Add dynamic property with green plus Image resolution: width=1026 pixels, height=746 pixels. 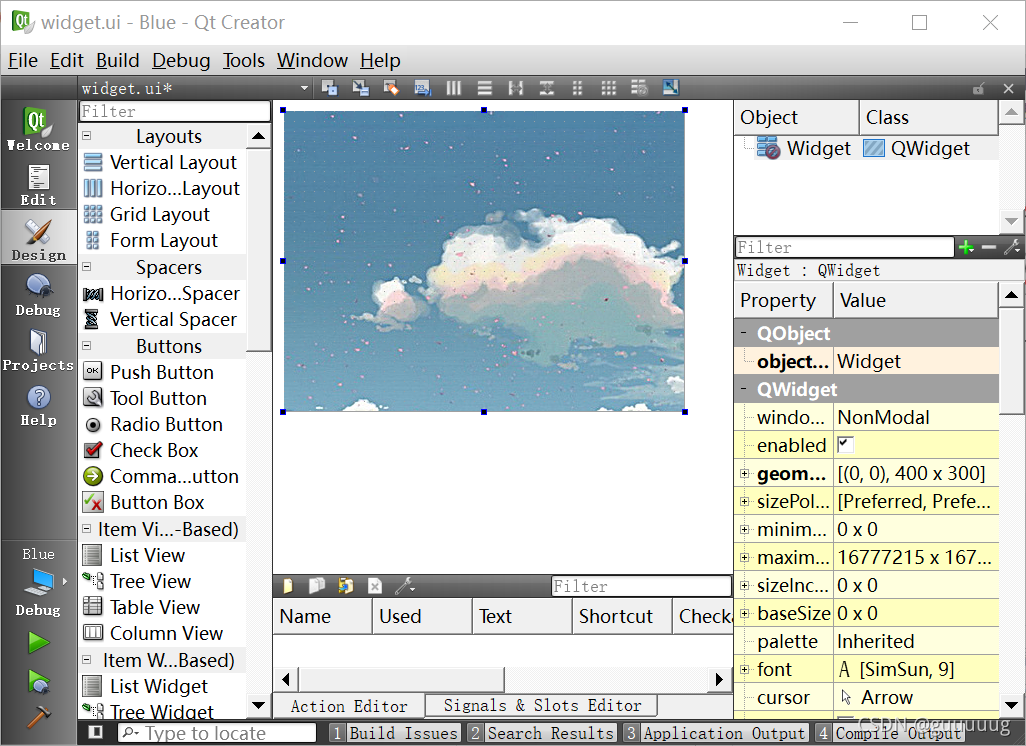point(966,247)
